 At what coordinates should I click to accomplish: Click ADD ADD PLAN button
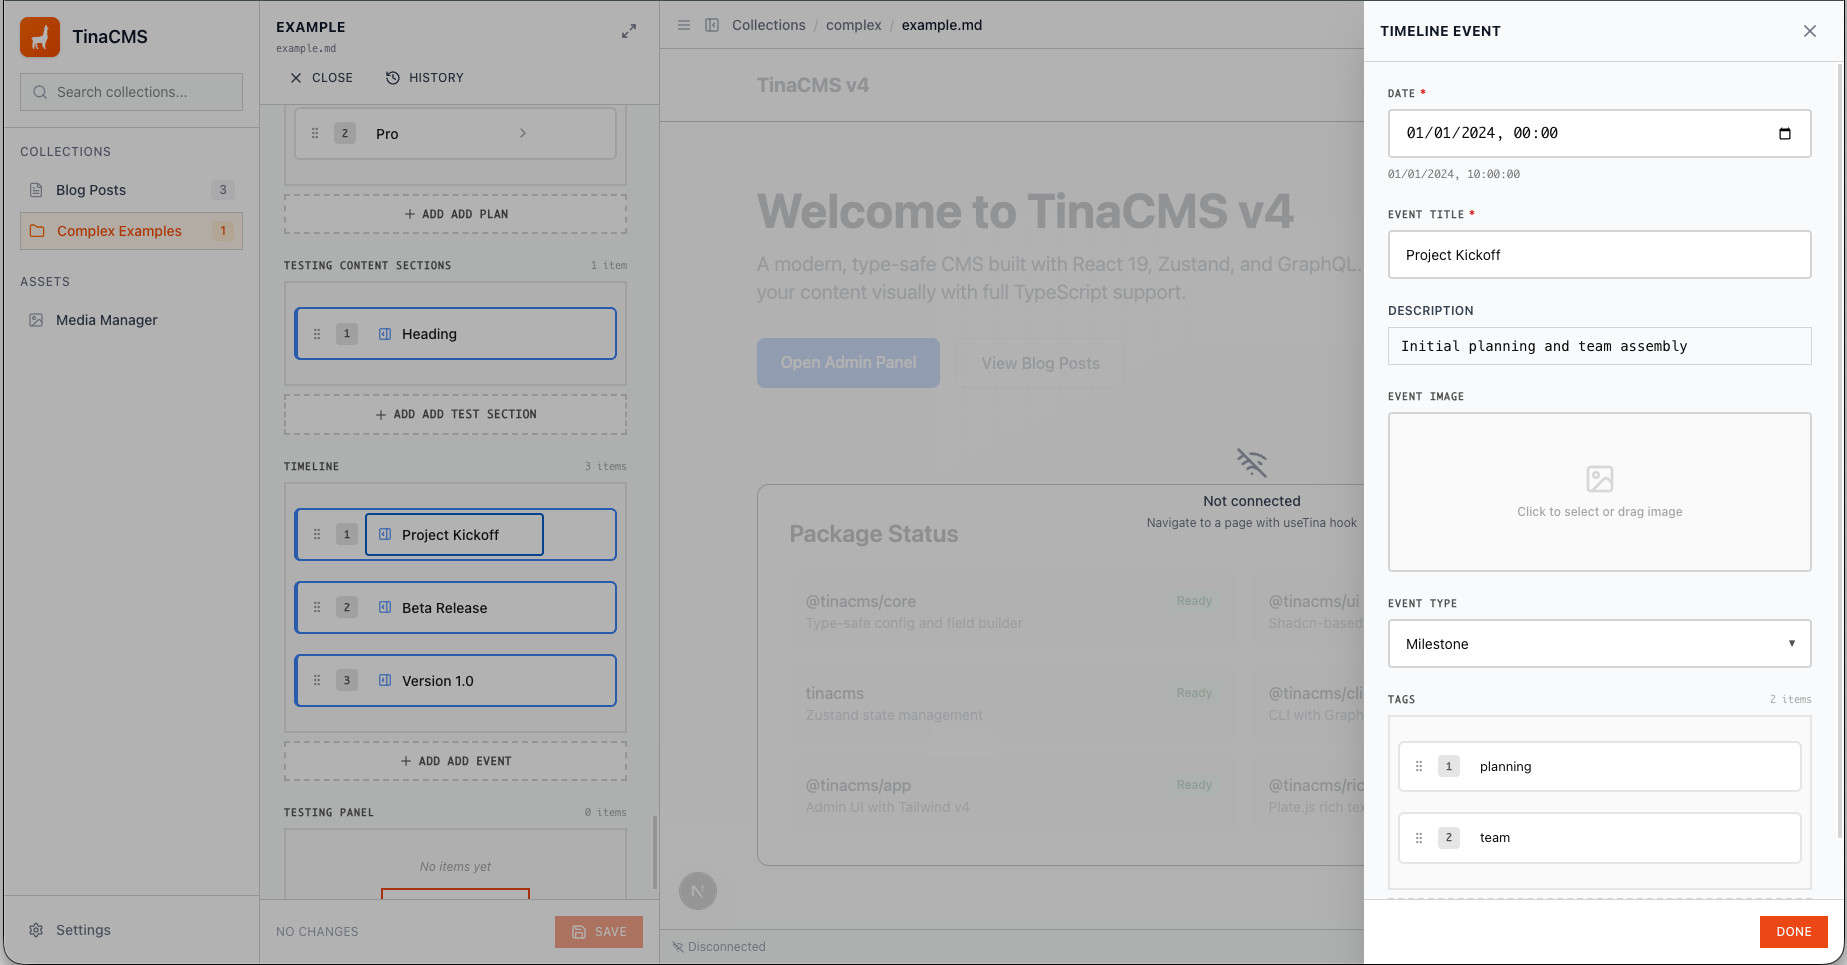coord(456,214)
